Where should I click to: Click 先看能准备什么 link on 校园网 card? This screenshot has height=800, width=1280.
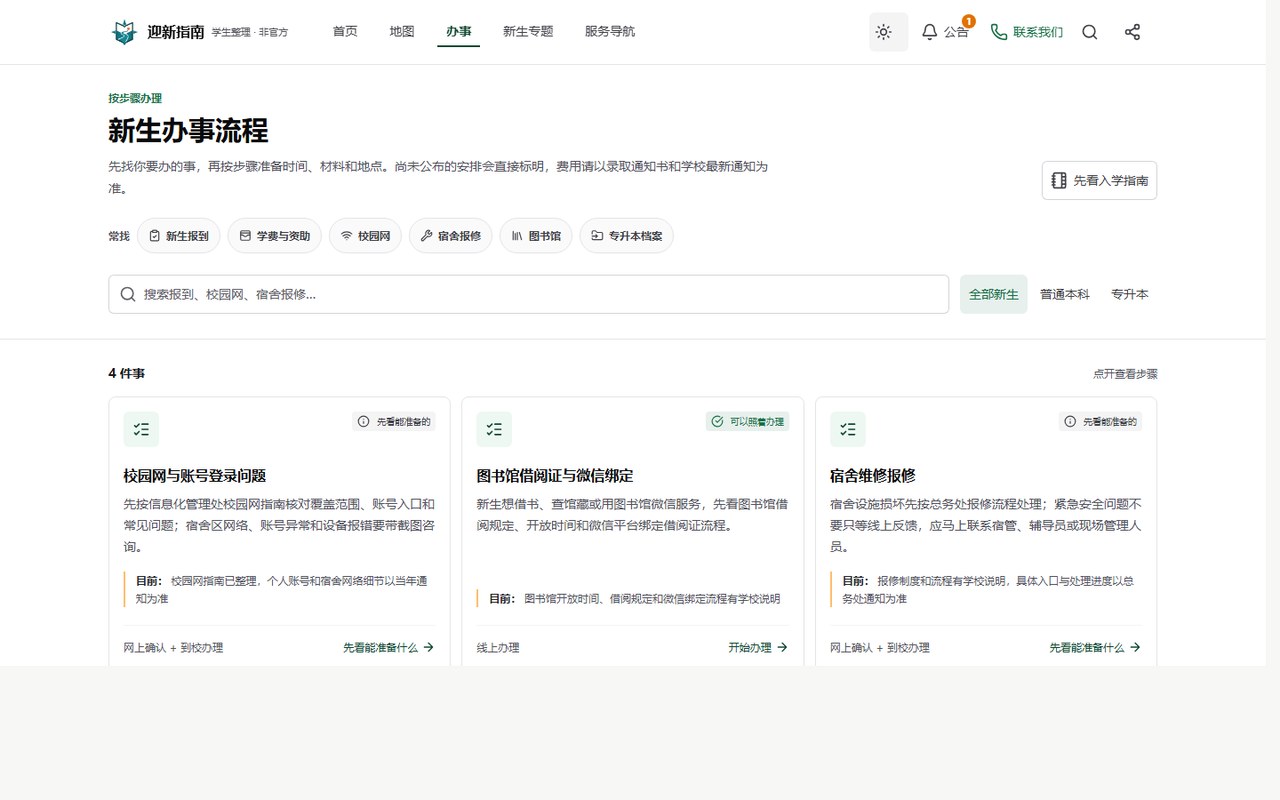coord(389,647)
